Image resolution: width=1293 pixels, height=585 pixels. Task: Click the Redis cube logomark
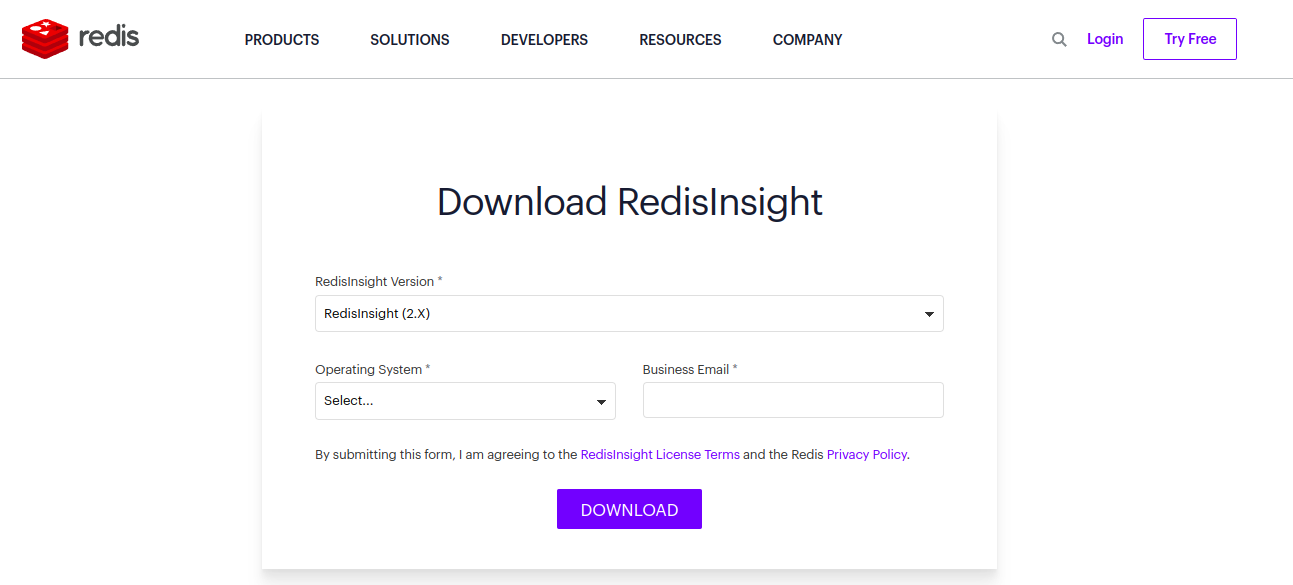point(45,39)
